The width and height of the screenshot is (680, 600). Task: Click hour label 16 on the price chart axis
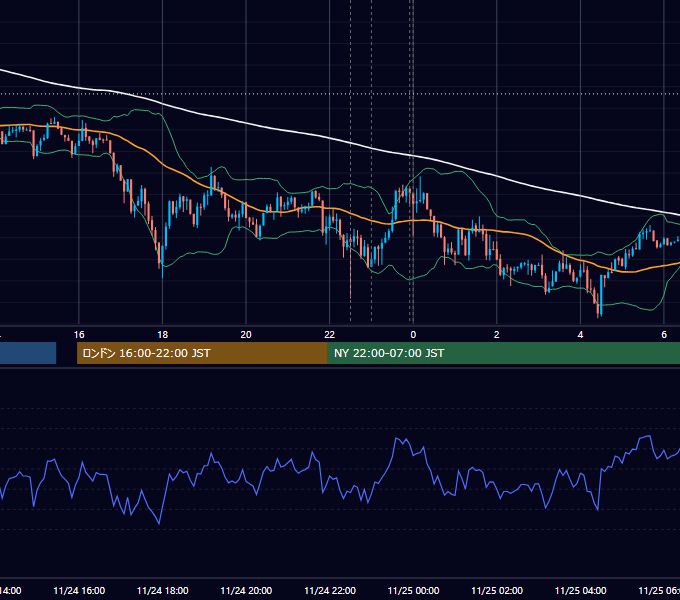pos(79,334)
